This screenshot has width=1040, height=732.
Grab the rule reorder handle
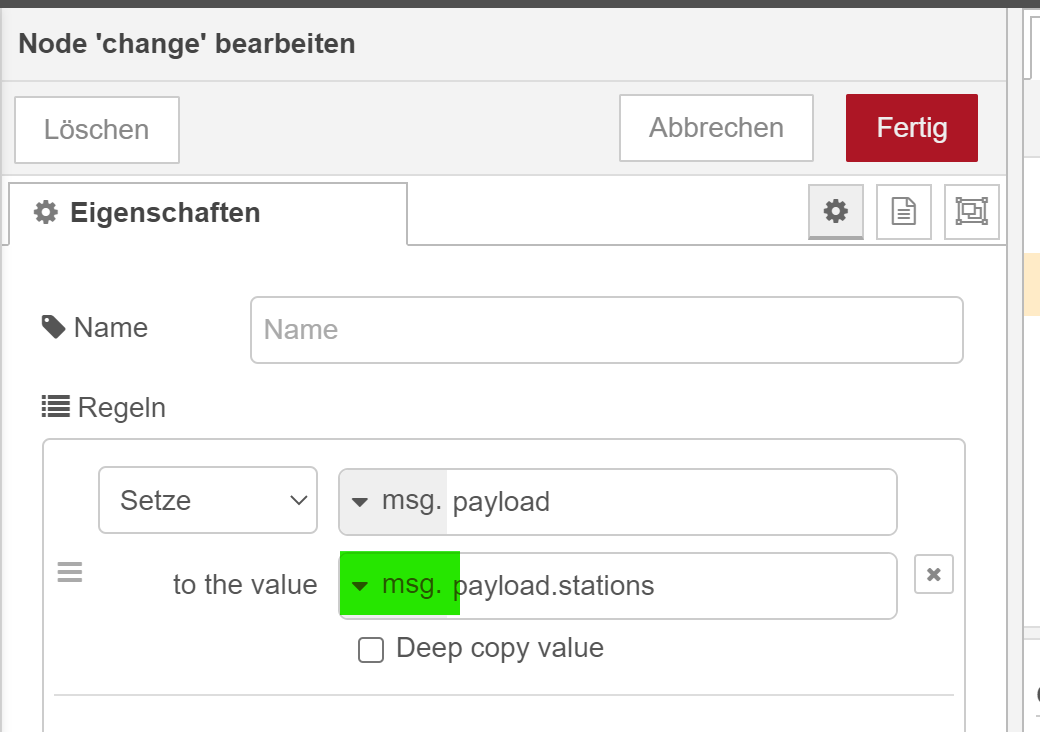pyautogui.click(x=69, y=573)
